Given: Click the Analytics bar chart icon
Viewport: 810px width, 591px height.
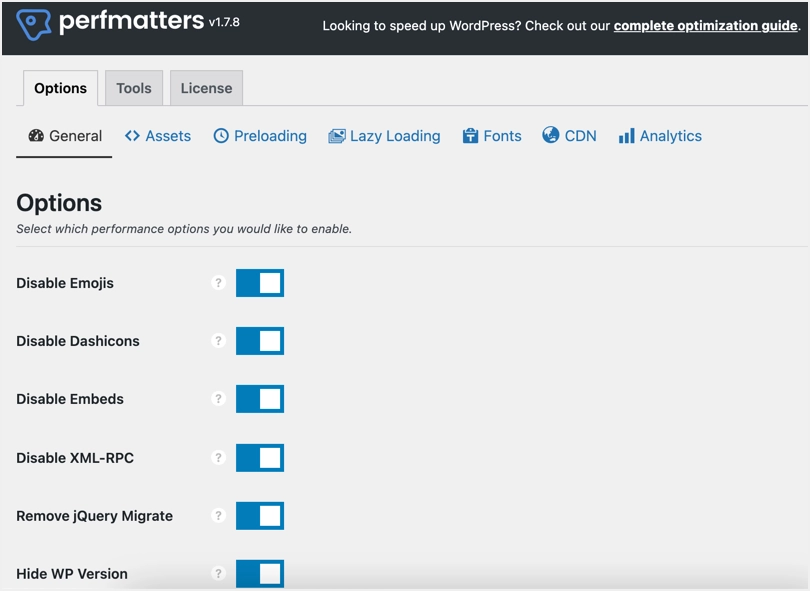Looking at the screenshot, I should coord(626,136).
